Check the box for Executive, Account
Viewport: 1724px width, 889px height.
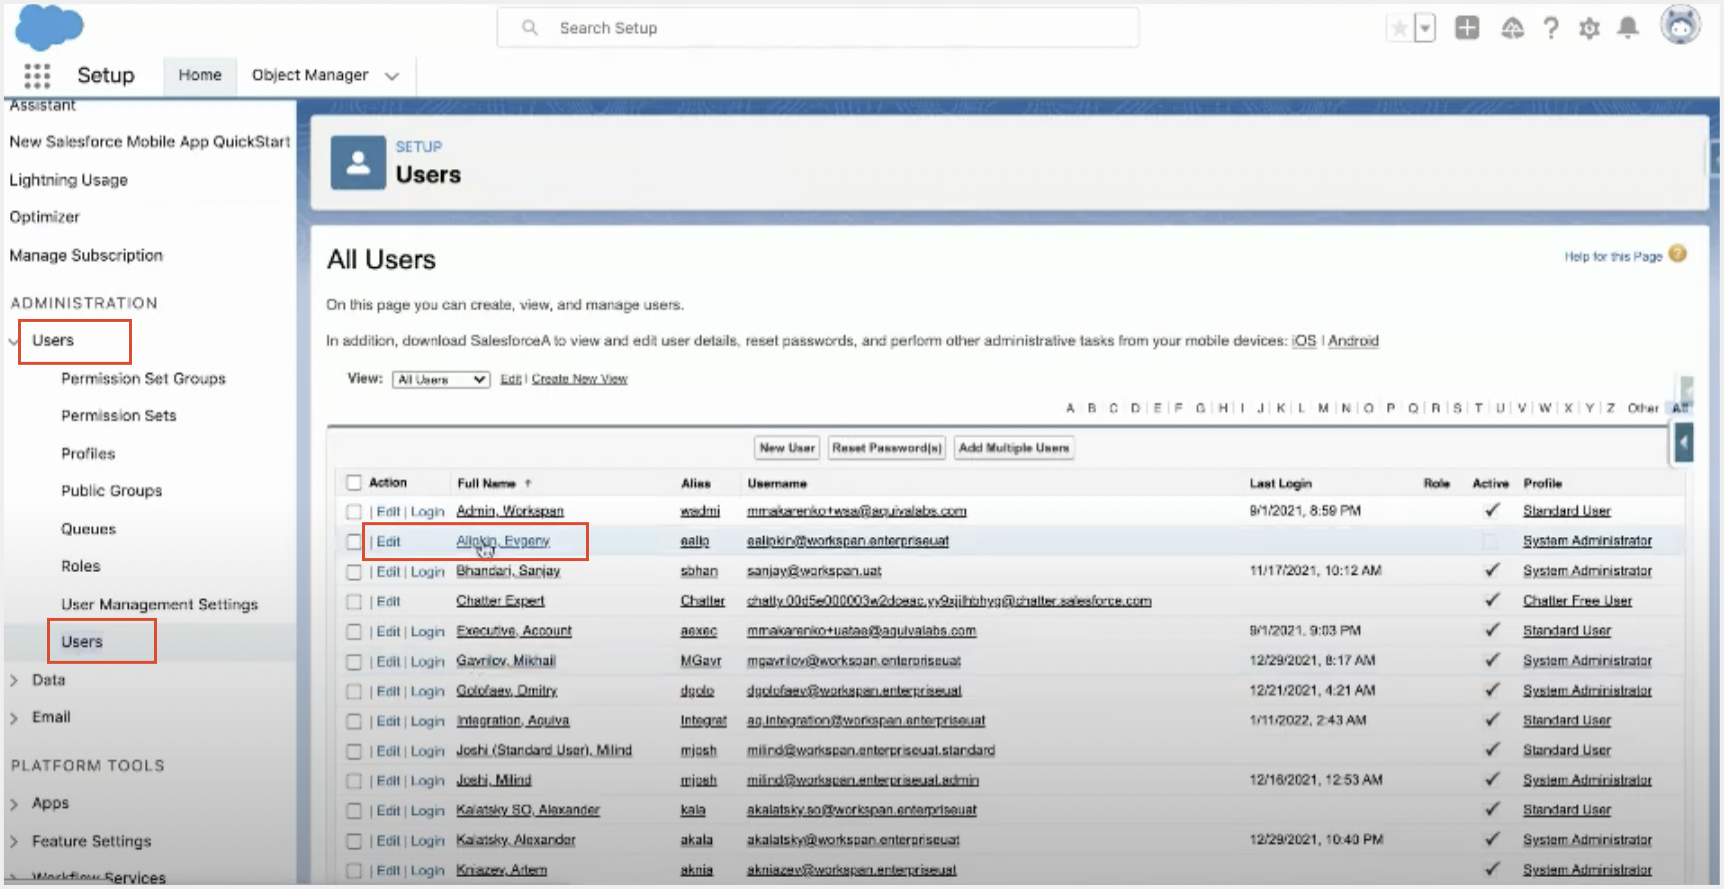(354, 632)
